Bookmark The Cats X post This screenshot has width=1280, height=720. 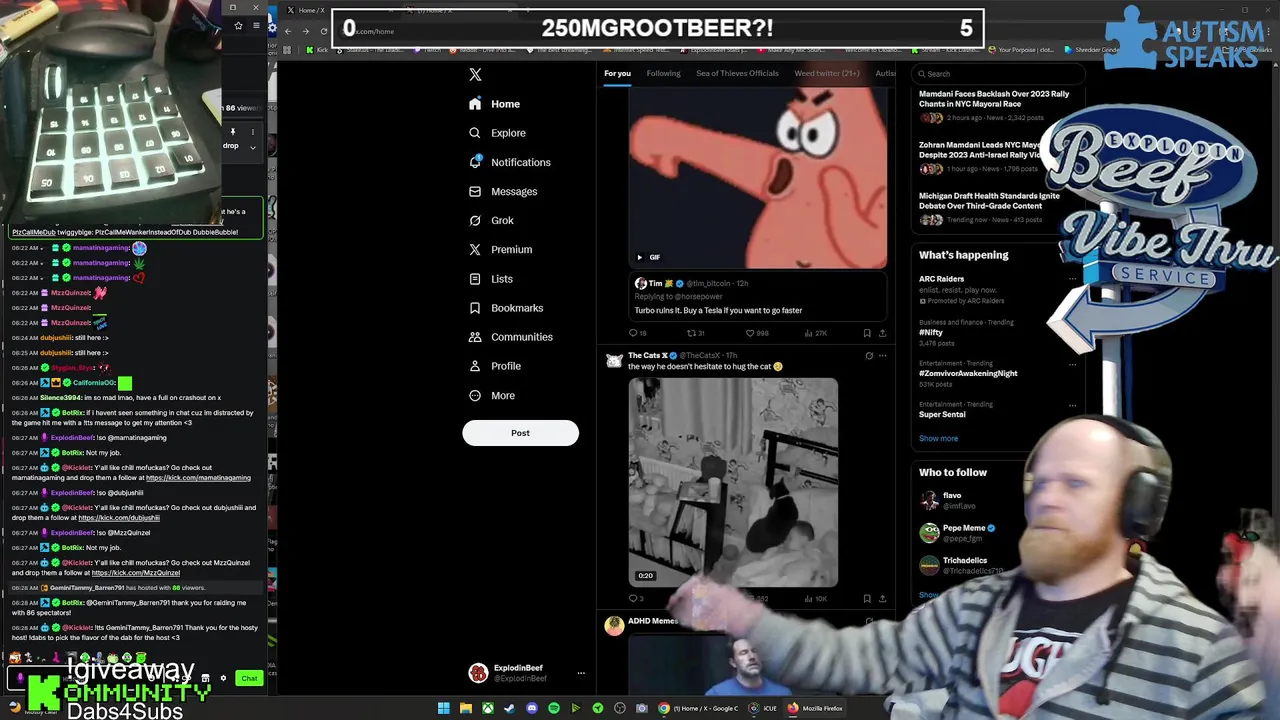coord(867,599)
